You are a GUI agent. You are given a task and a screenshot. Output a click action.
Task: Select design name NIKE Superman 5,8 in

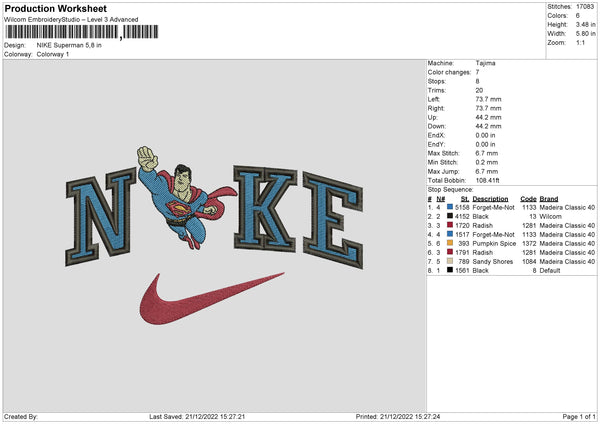click(x=69, y=45)
